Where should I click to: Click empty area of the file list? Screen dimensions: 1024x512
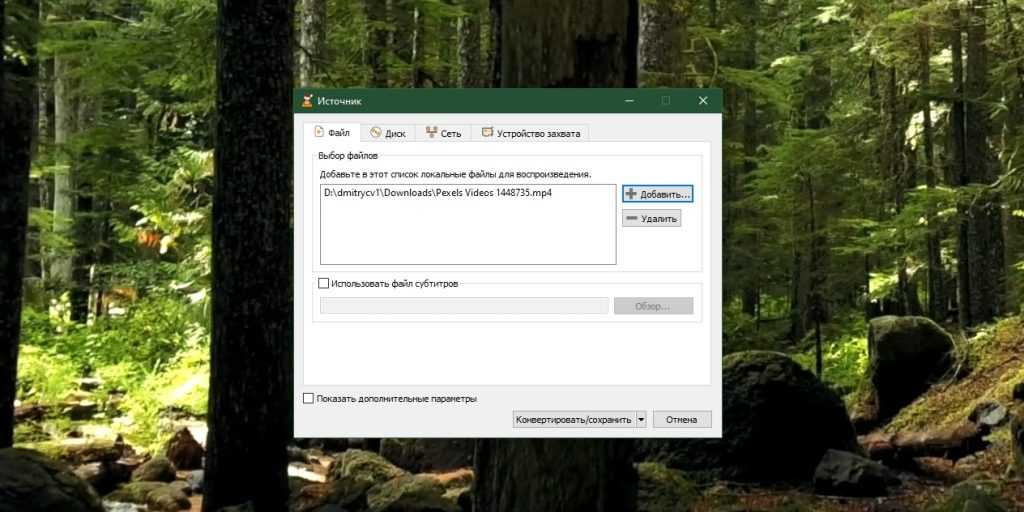(467, 237)
